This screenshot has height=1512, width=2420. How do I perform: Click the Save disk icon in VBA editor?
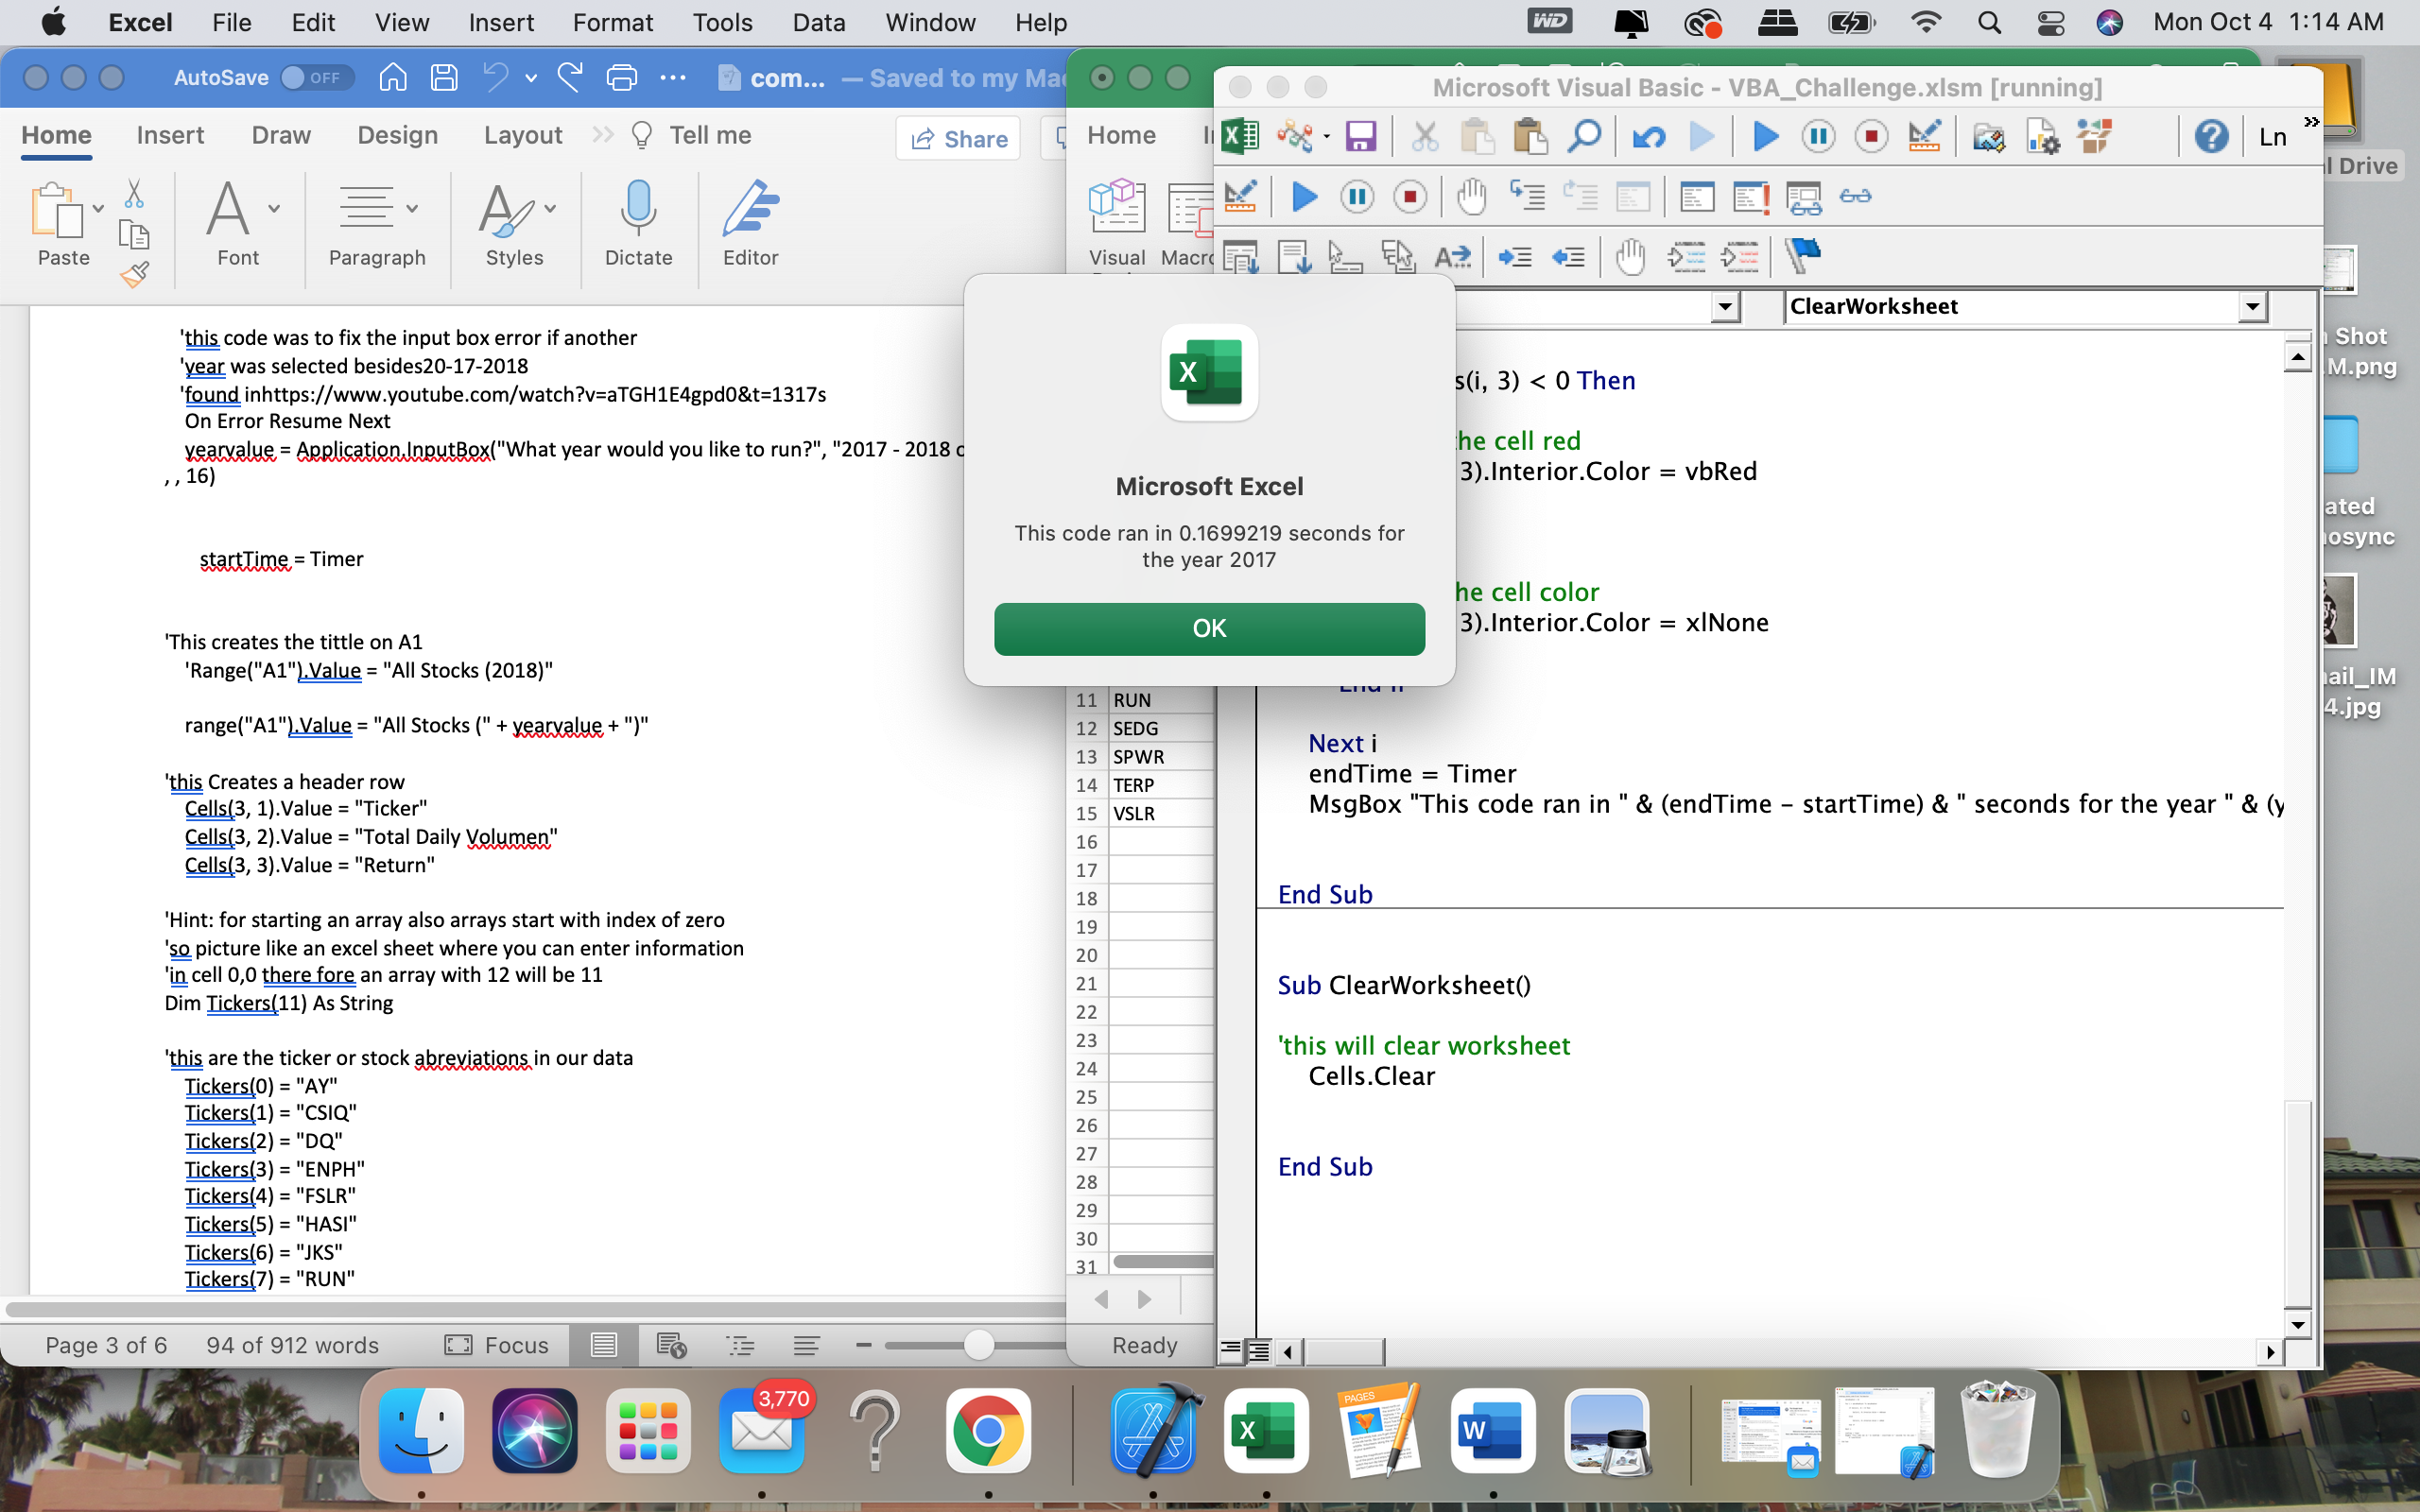click(x=1360, y=136)
